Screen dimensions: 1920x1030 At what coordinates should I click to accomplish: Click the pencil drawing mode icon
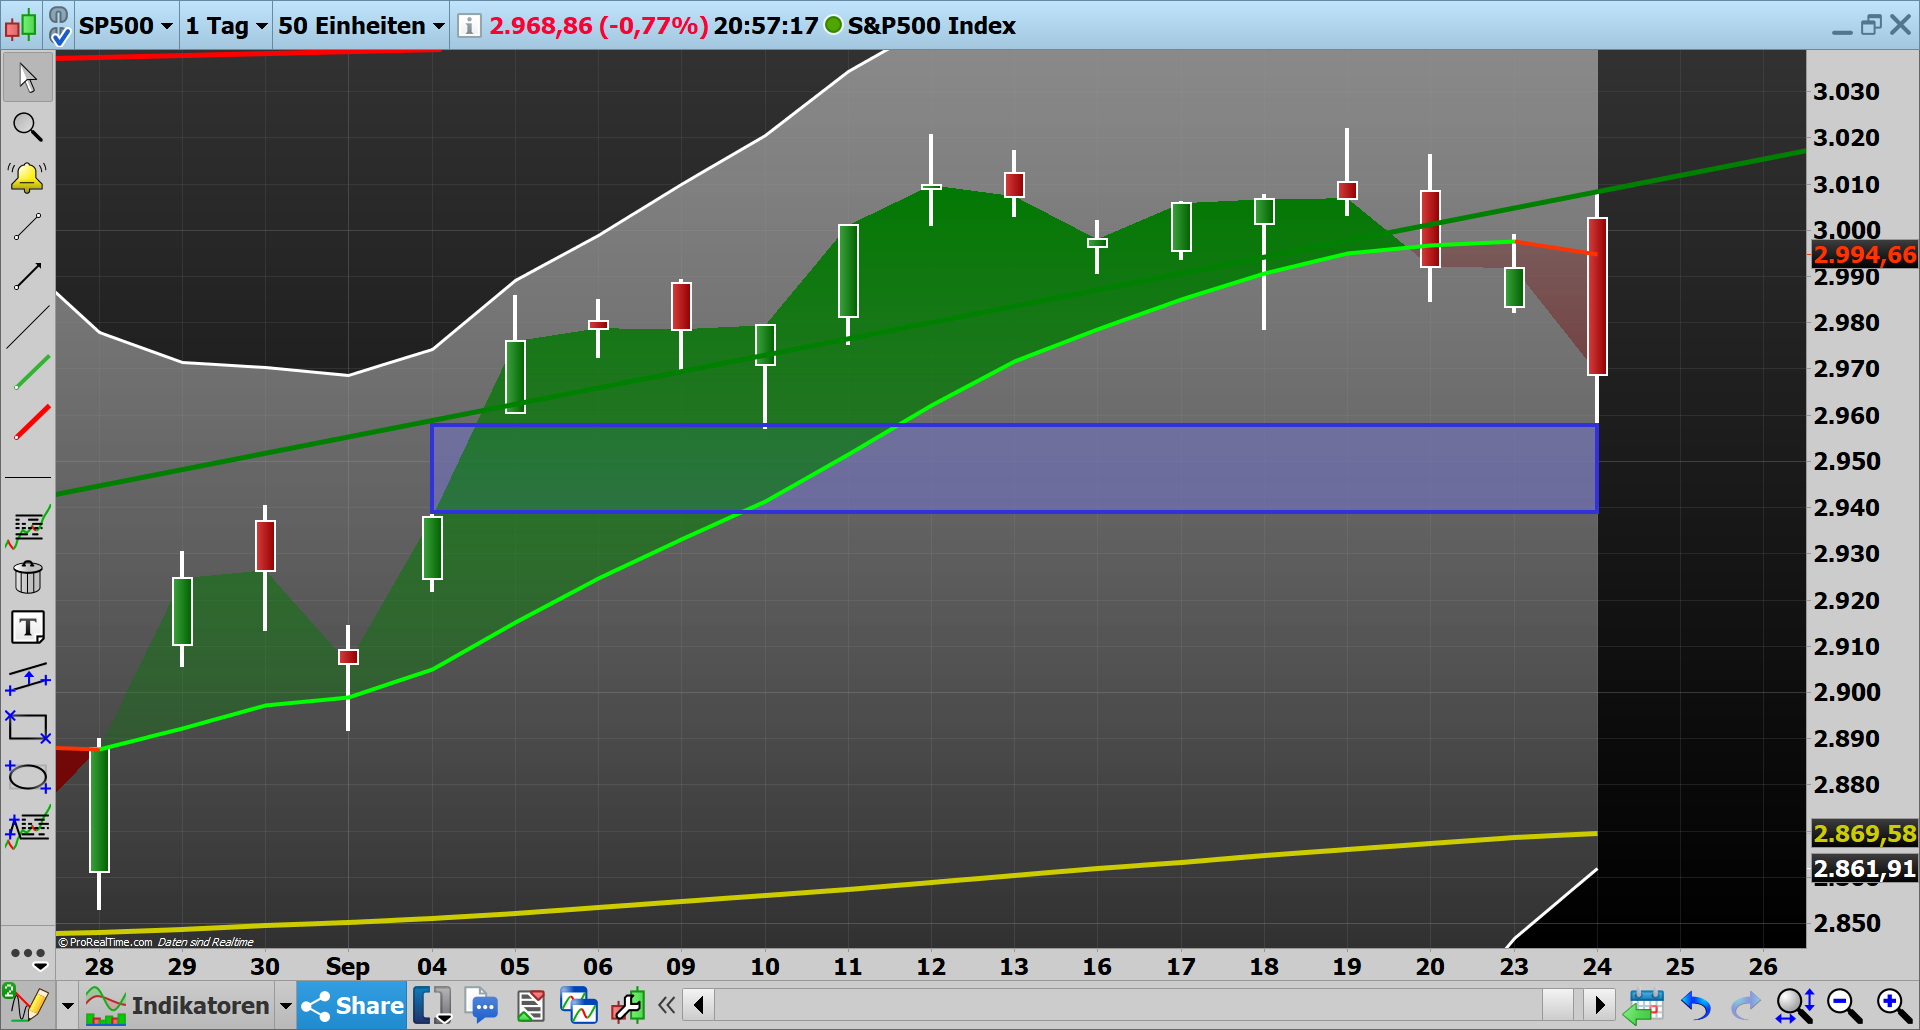pos(28,1005)
